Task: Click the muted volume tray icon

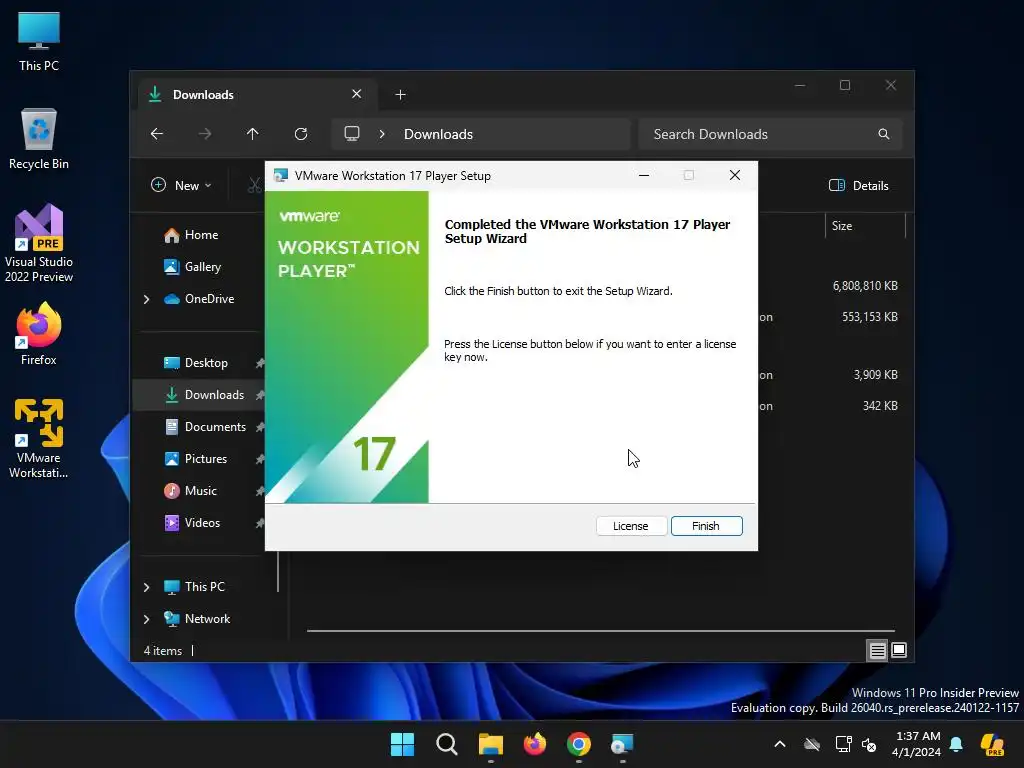Action: [x=869, y=744]
